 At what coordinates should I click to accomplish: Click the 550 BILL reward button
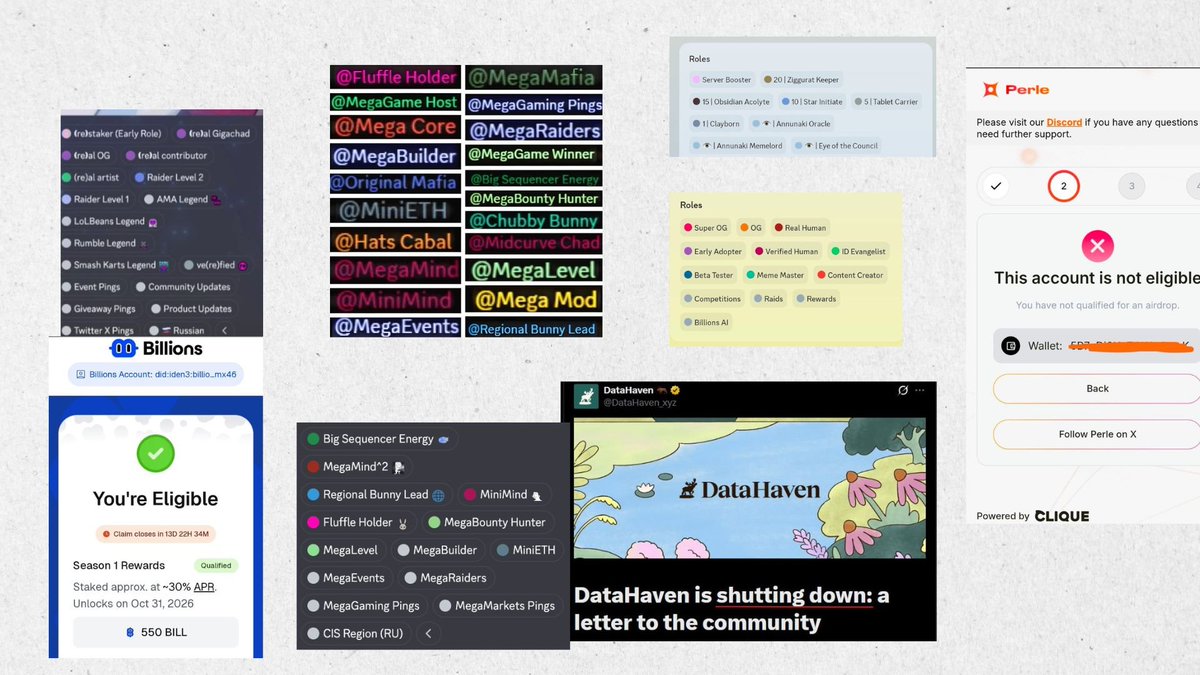(x=155, y=632)
